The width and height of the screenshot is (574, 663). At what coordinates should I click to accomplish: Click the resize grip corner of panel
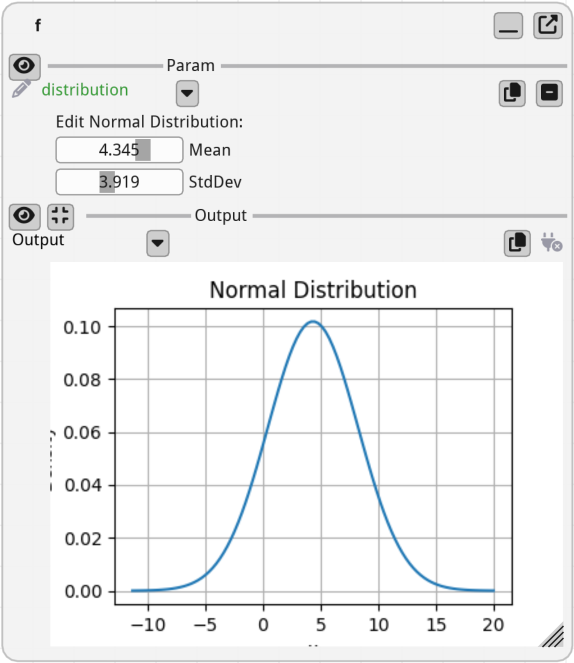coord(552,636)
